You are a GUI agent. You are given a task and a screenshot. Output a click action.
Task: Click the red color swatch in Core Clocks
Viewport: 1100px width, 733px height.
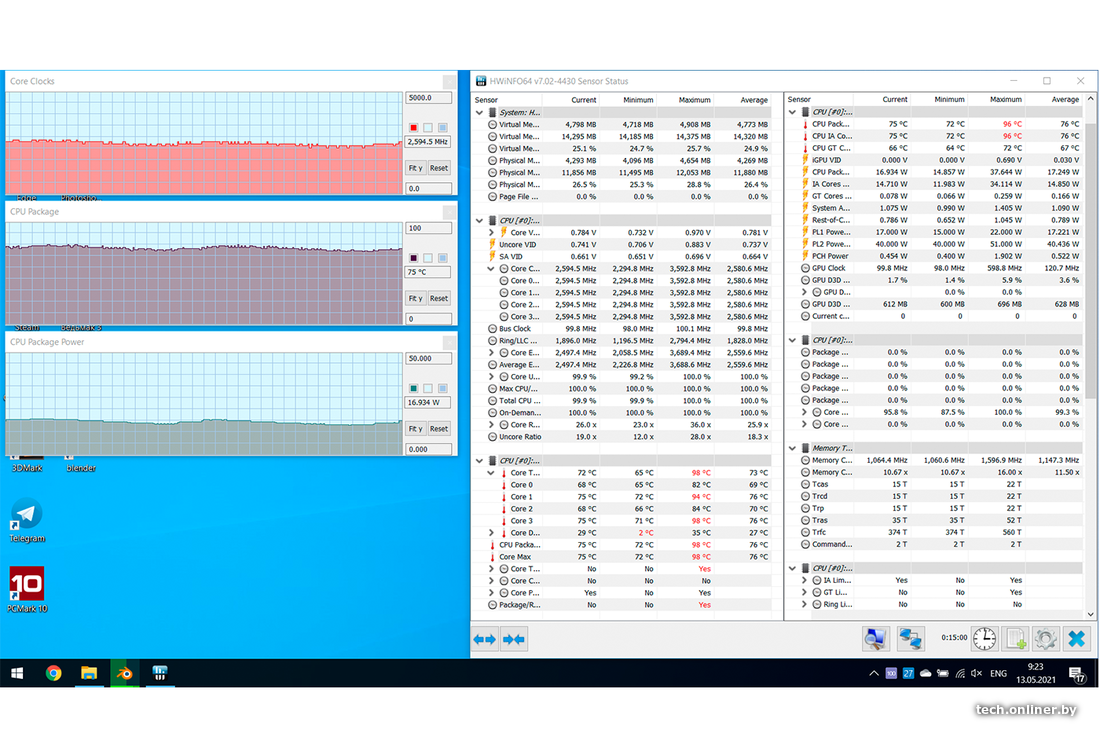(x=414, y=128)
